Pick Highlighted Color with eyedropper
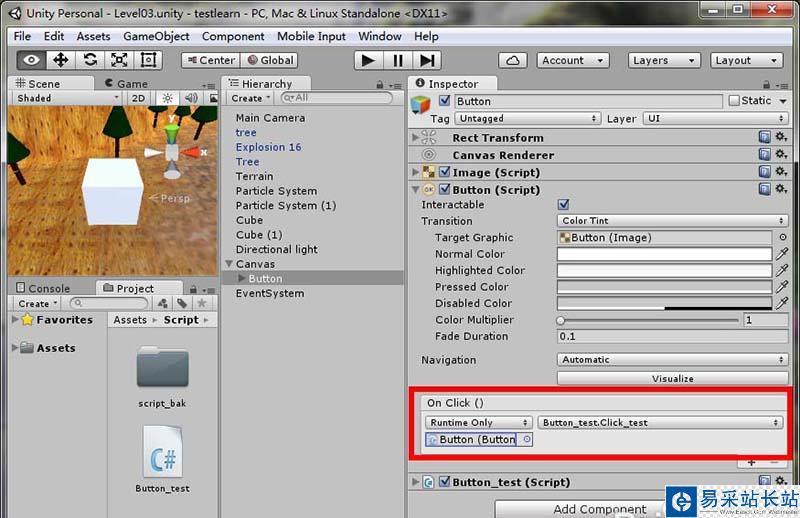800x518 pixels. click(x=782, y=270)
